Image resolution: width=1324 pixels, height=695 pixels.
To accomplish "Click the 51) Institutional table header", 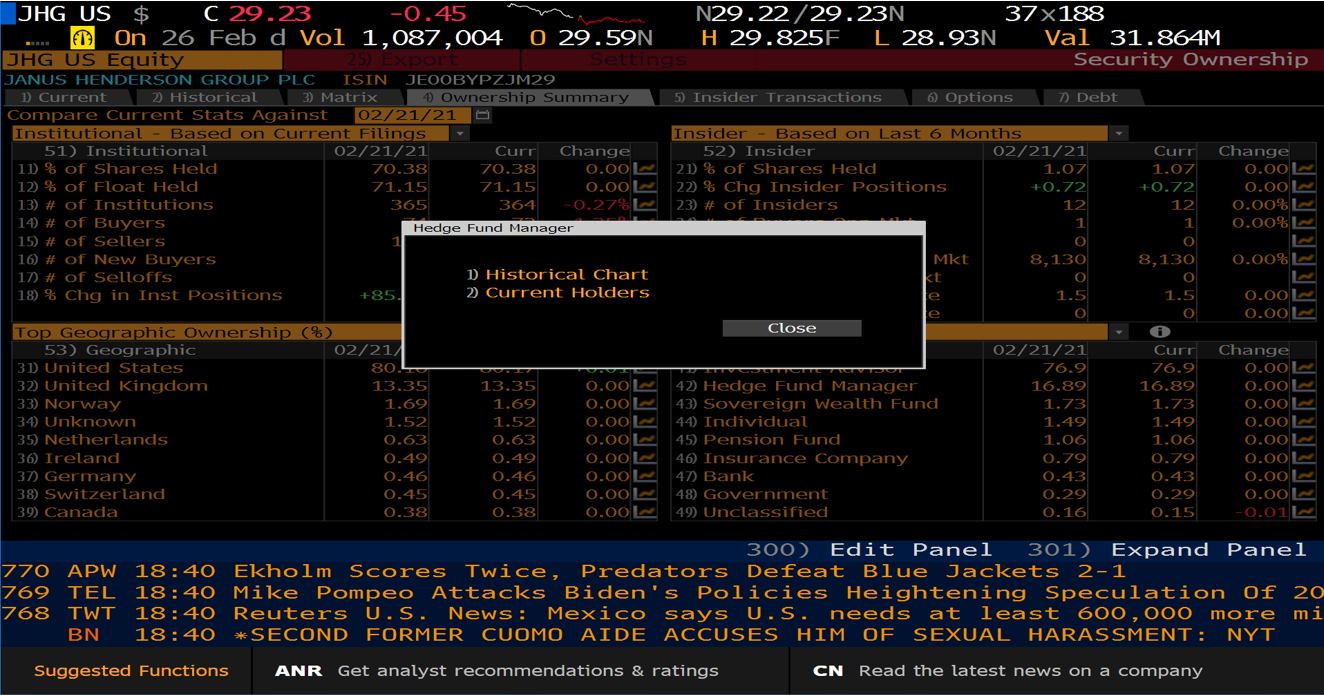I will [x=126, y=151].
